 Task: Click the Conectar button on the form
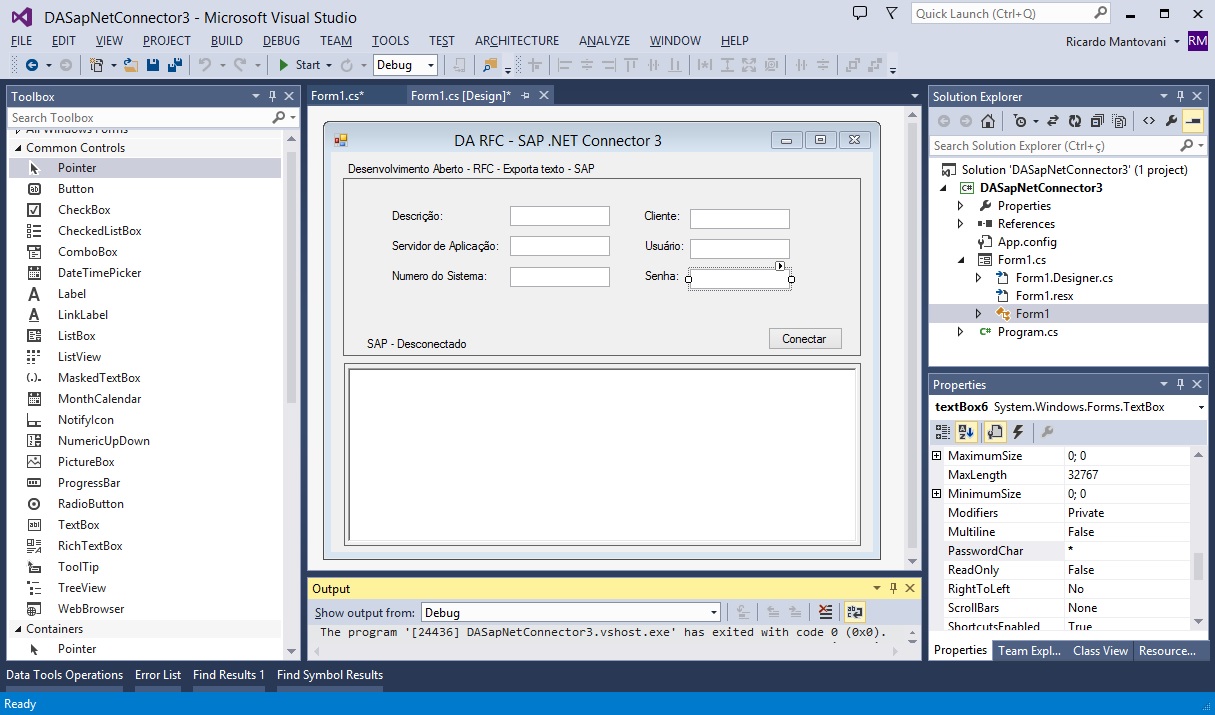tap(804, 339)
